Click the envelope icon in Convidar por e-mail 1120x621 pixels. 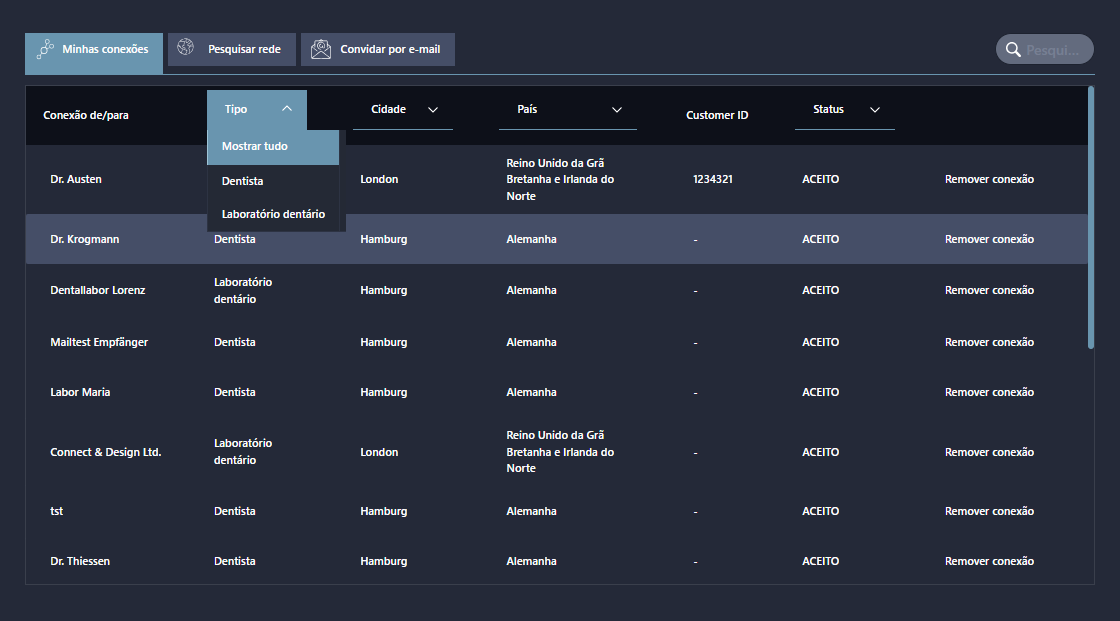pyautogui.click(x=321, y=49)
